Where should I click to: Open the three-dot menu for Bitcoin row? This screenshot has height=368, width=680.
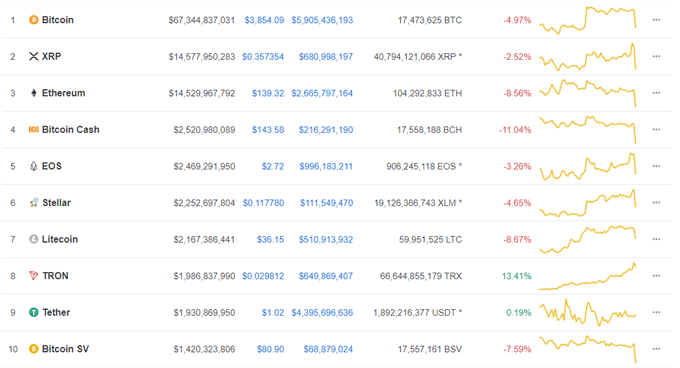click(x=656, y=20)
